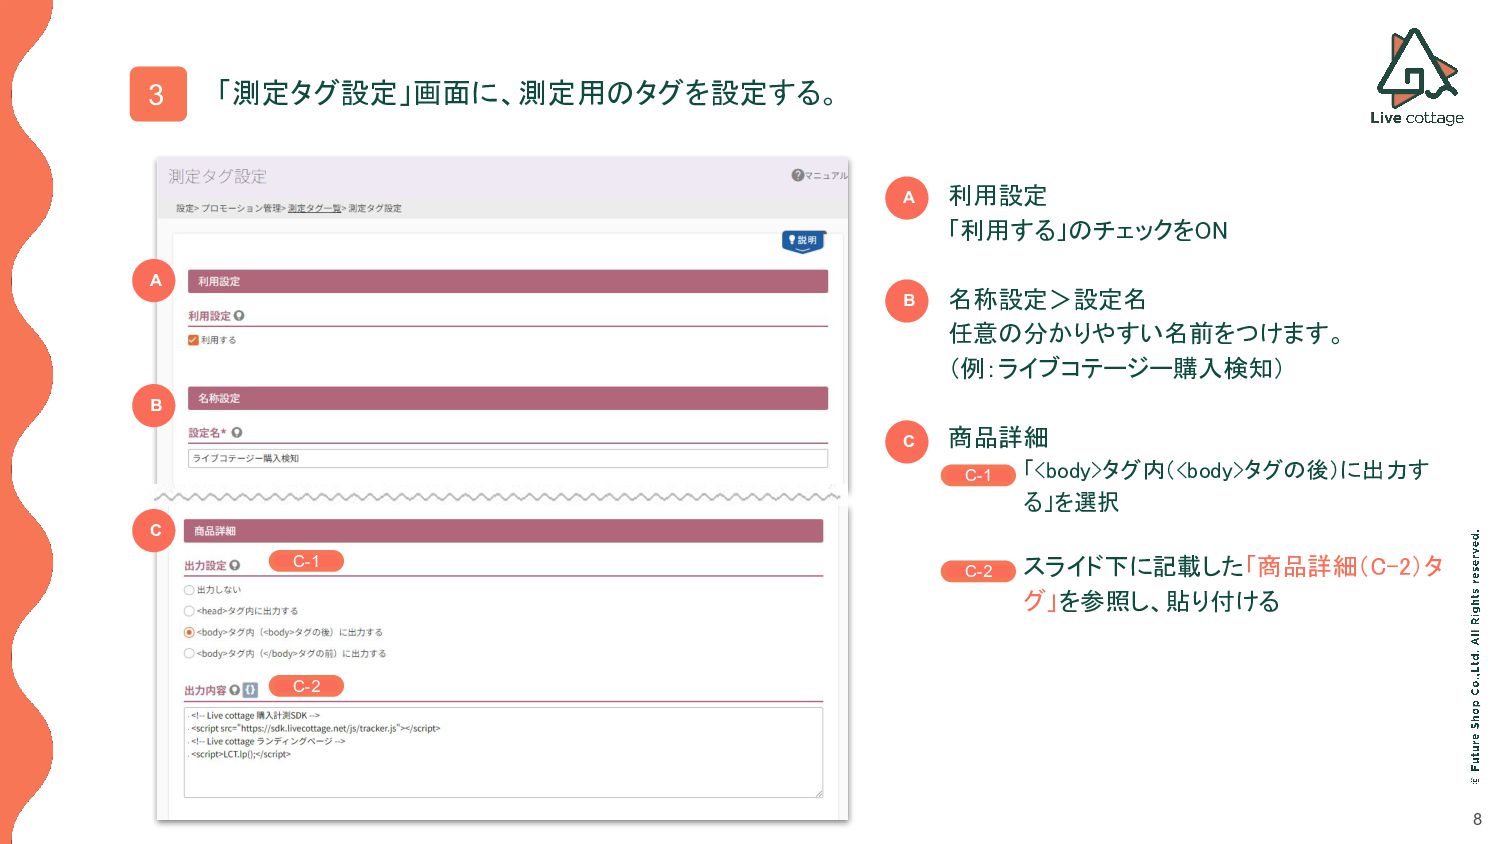
Task: Click the tracker.js script source line
Action: [316, 729]
